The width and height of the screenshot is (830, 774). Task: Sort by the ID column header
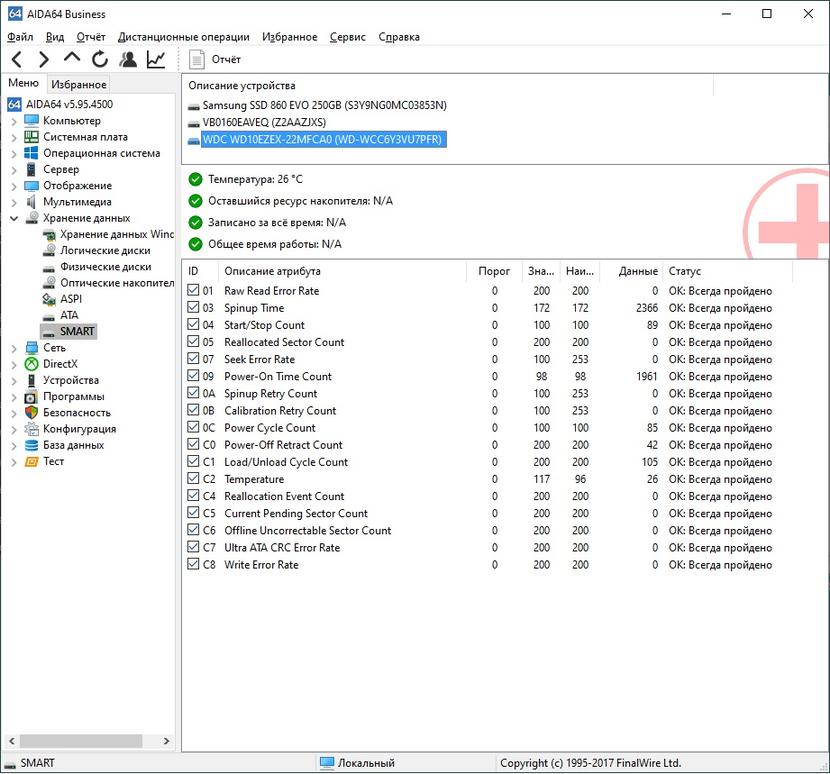200,271
